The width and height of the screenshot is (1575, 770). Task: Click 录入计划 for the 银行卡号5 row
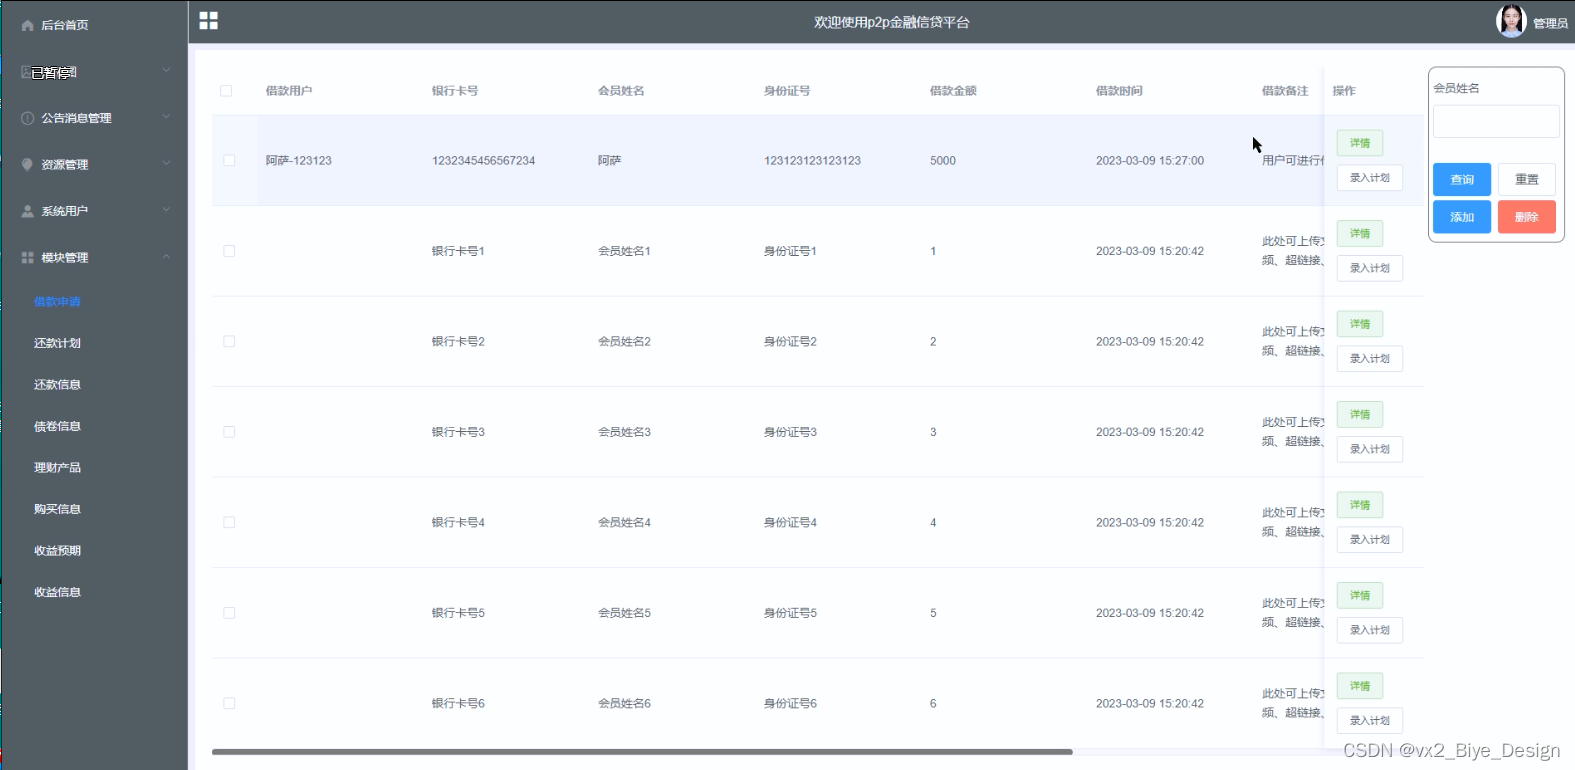pyautogui.click(x=1370, y=630)
